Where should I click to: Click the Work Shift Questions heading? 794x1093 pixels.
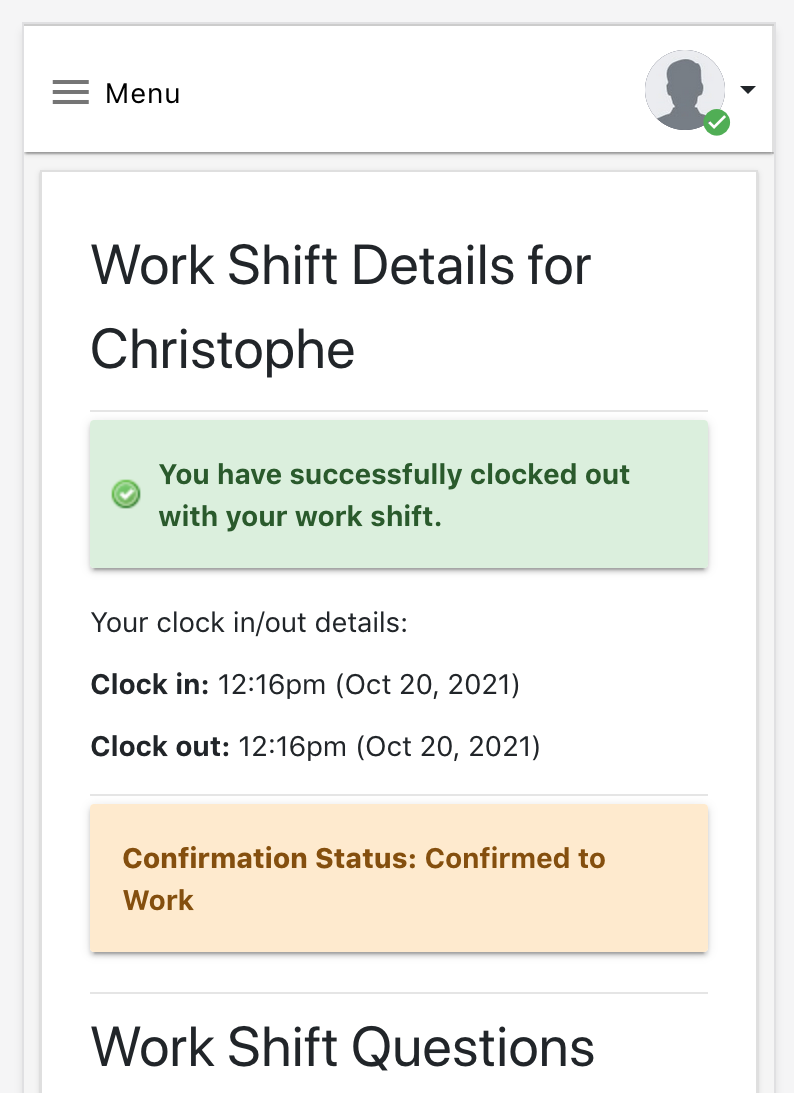coord(342,1047)
